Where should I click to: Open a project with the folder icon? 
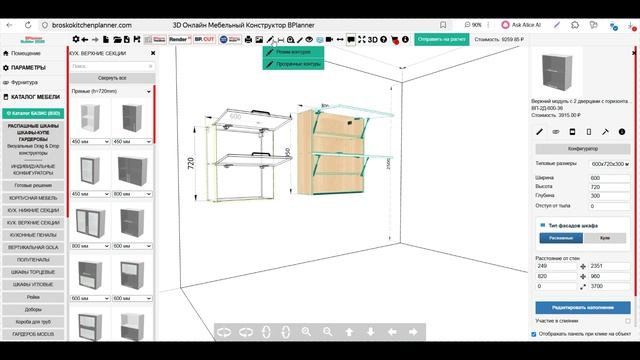click(x=117, y=40)
